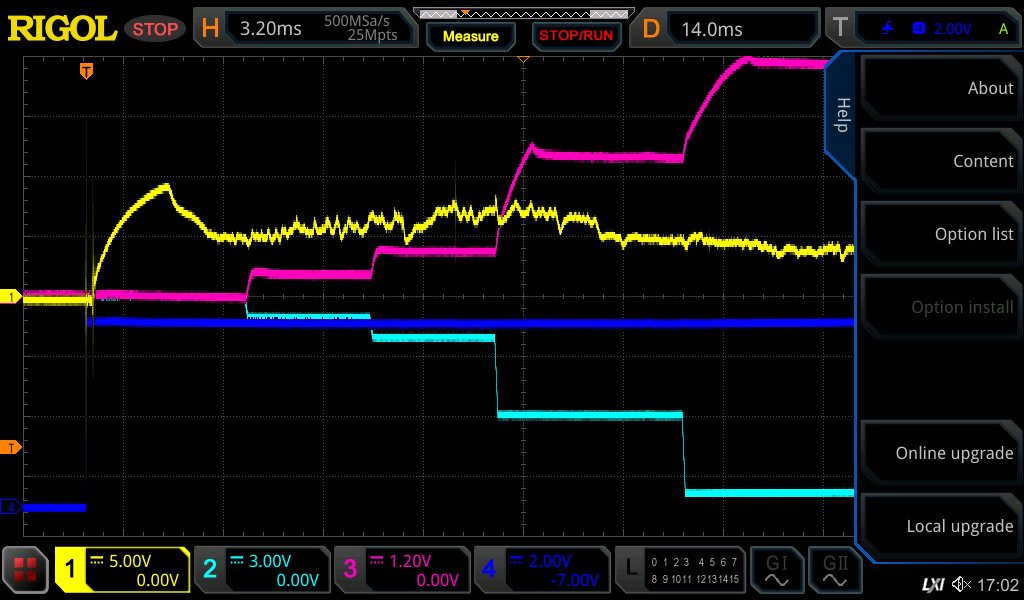Toggle channel 3 with the magenta 1.20V label
The image size is (1024, 600).
(401, 570)
